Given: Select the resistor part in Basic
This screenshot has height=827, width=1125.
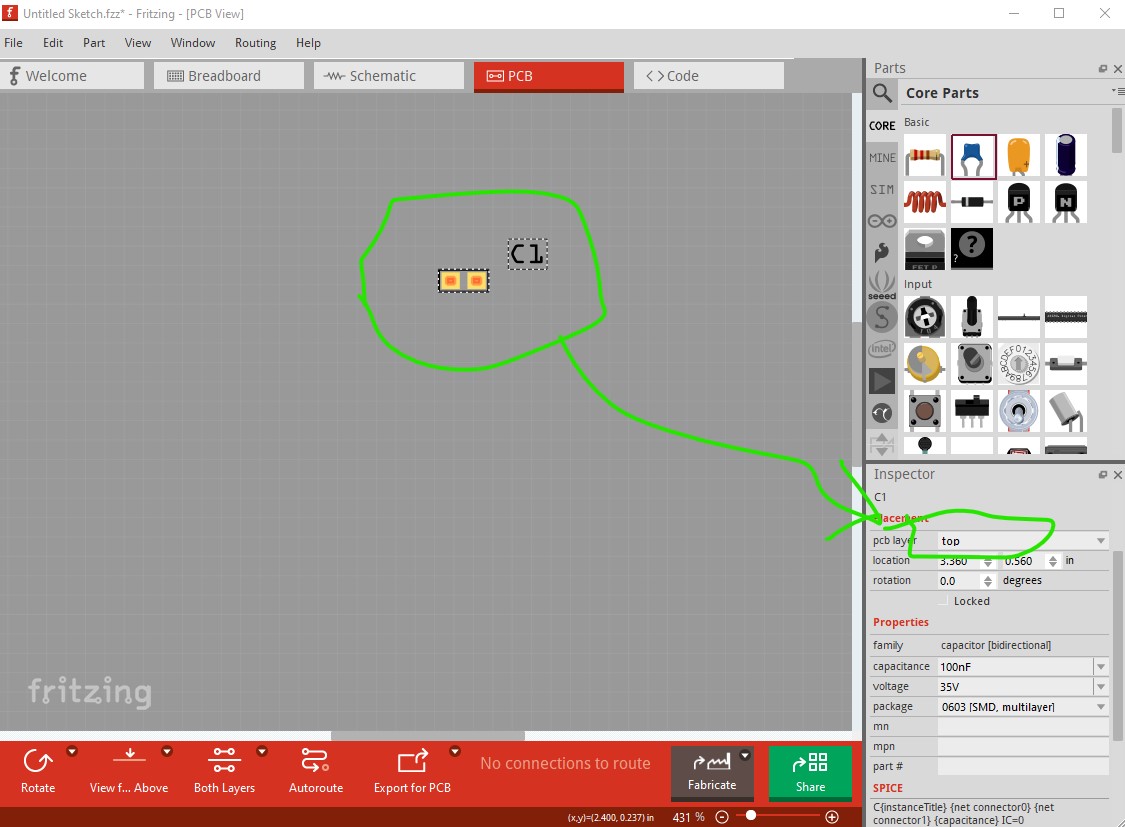Looking at the screenshot, I should (x=925, y=156).
